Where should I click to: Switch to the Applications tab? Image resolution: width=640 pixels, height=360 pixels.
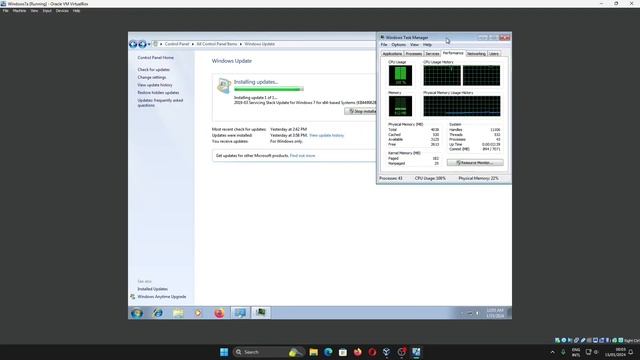click(392, 54)
